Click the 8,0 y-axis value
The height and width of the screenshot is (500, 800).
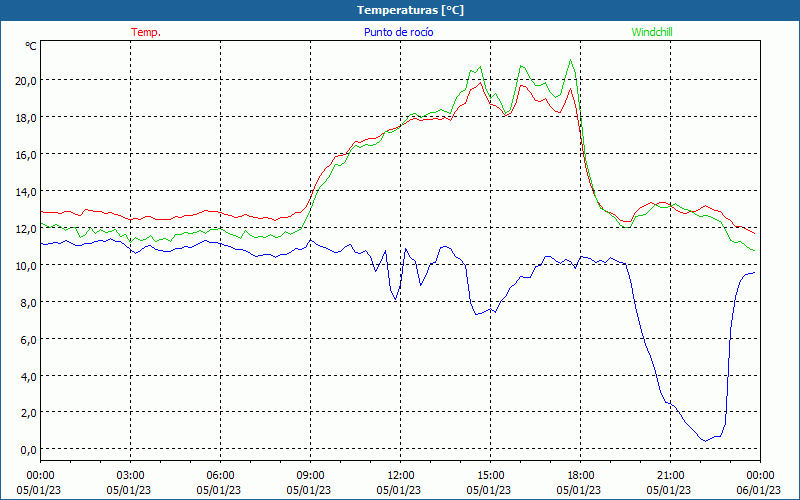29,302
